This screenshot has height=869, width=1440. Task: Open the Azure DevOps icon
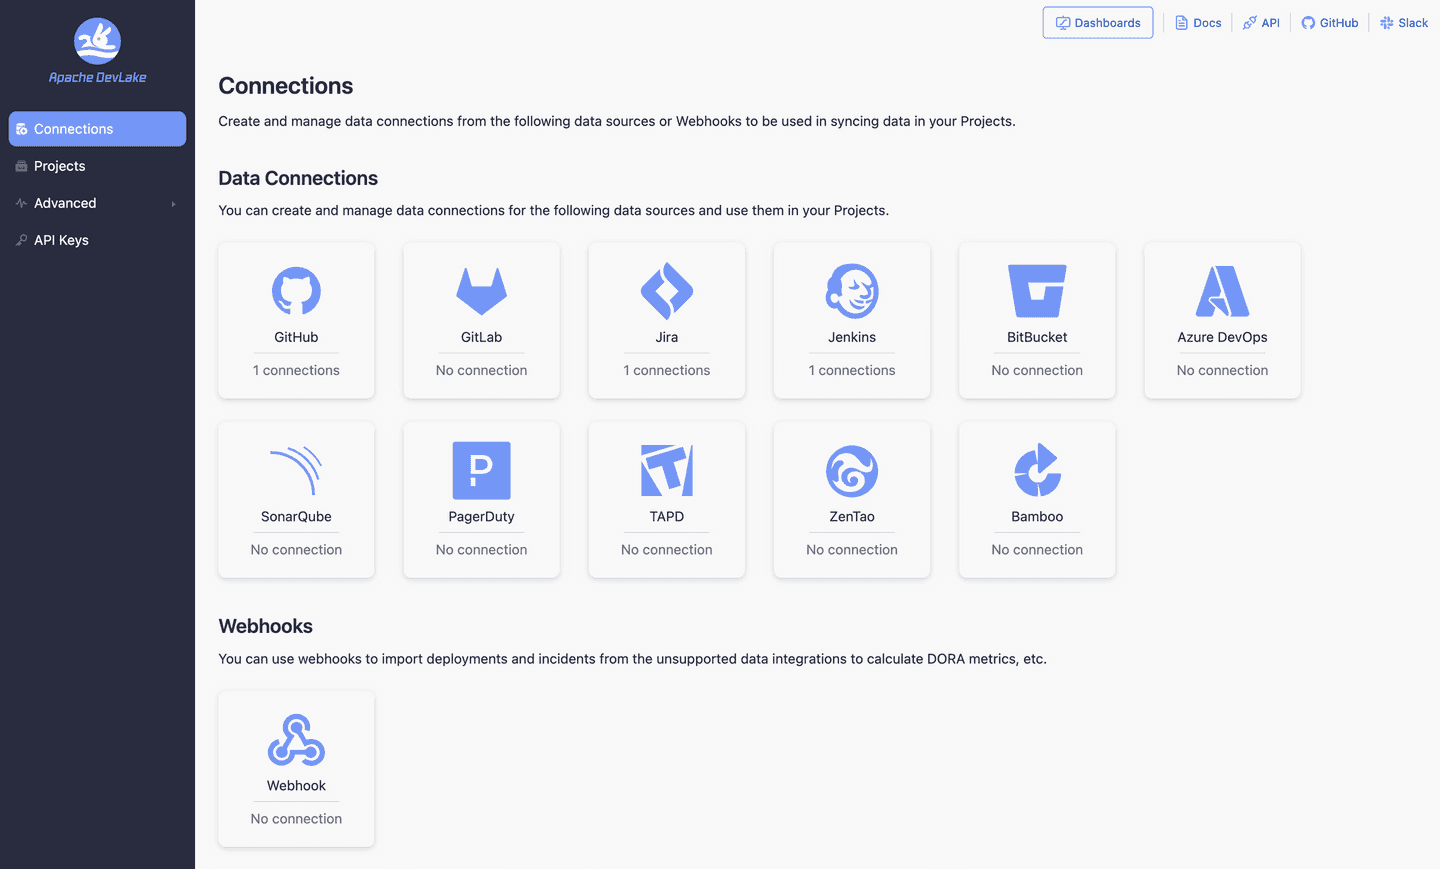point(1222,291)
